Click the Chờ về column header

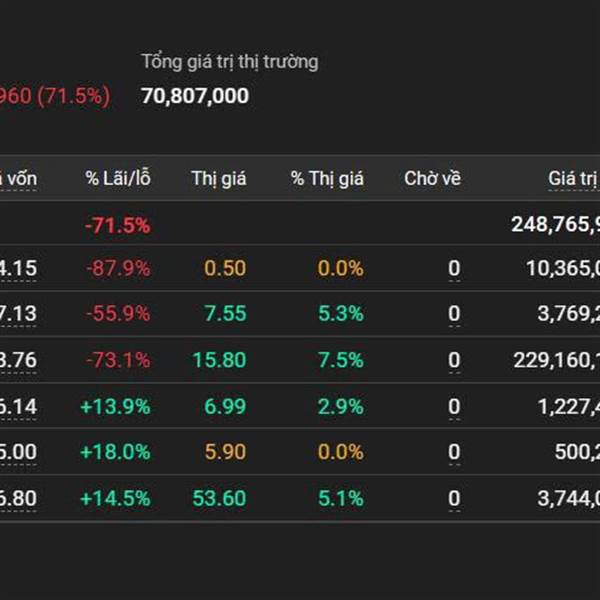pos(432,179)
